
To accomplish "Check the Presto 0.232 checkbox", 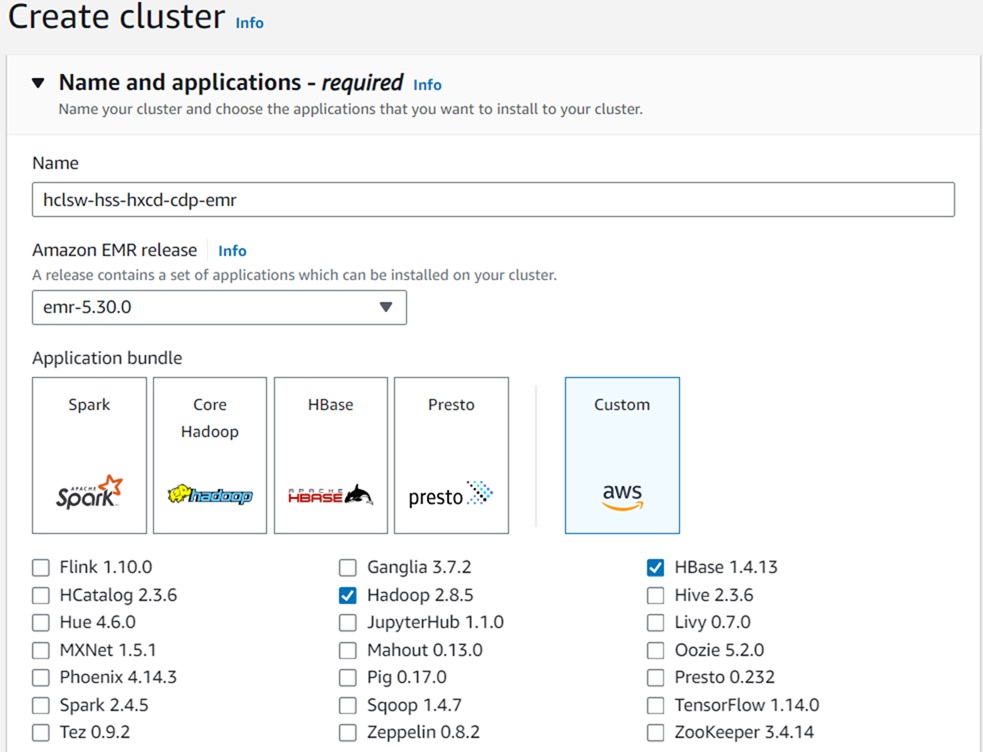I will click(x=655, y=678).
